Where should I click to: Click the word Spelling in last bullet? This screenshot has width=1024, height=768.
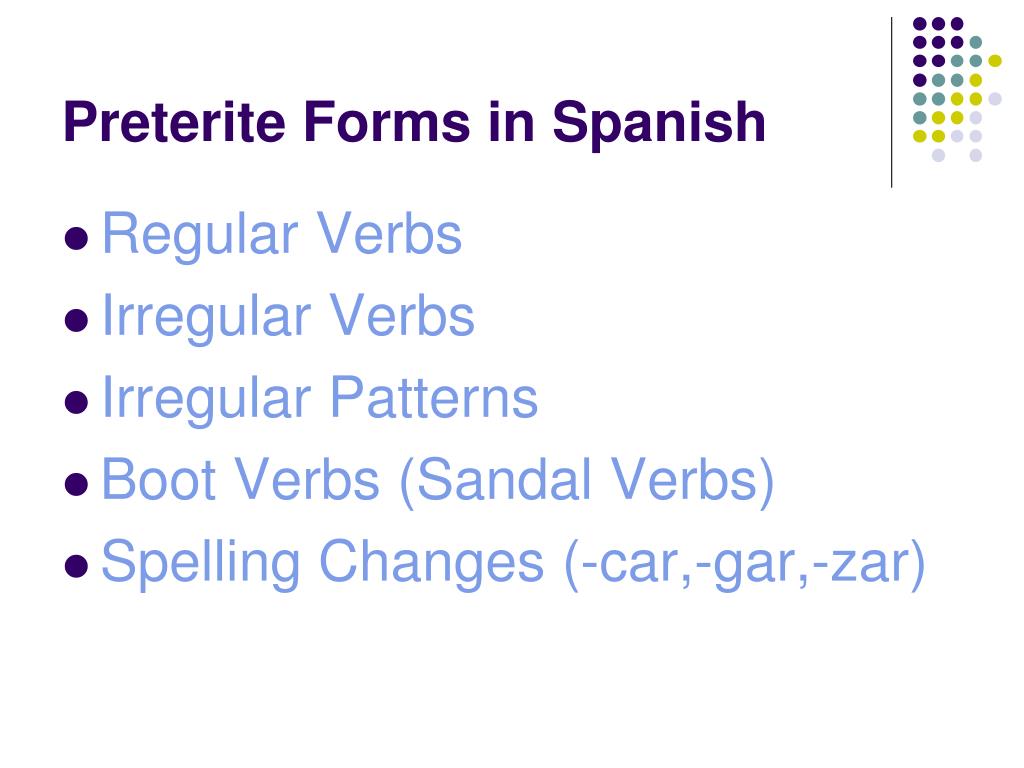[201, 563]
